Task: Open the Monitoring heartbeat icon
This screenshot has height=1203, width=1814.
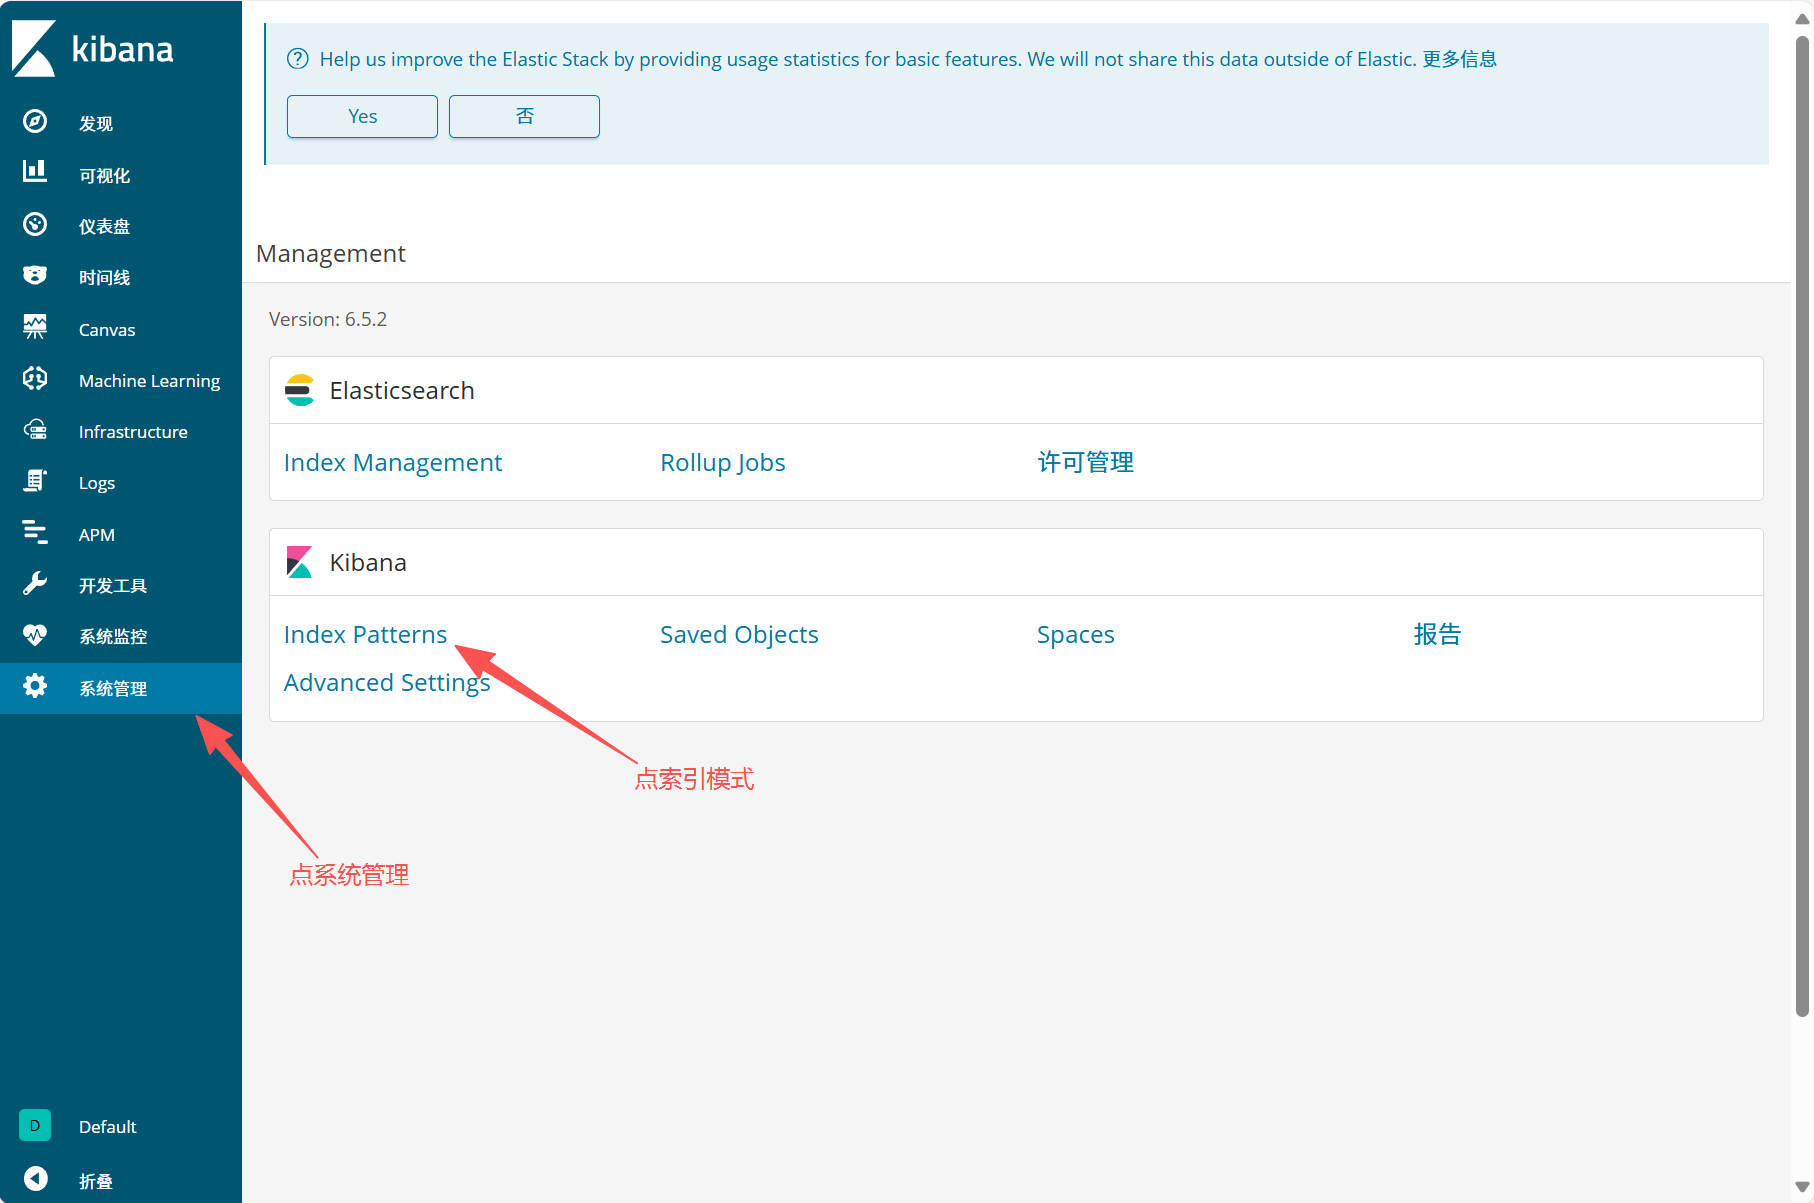Action: coord(35,634)
